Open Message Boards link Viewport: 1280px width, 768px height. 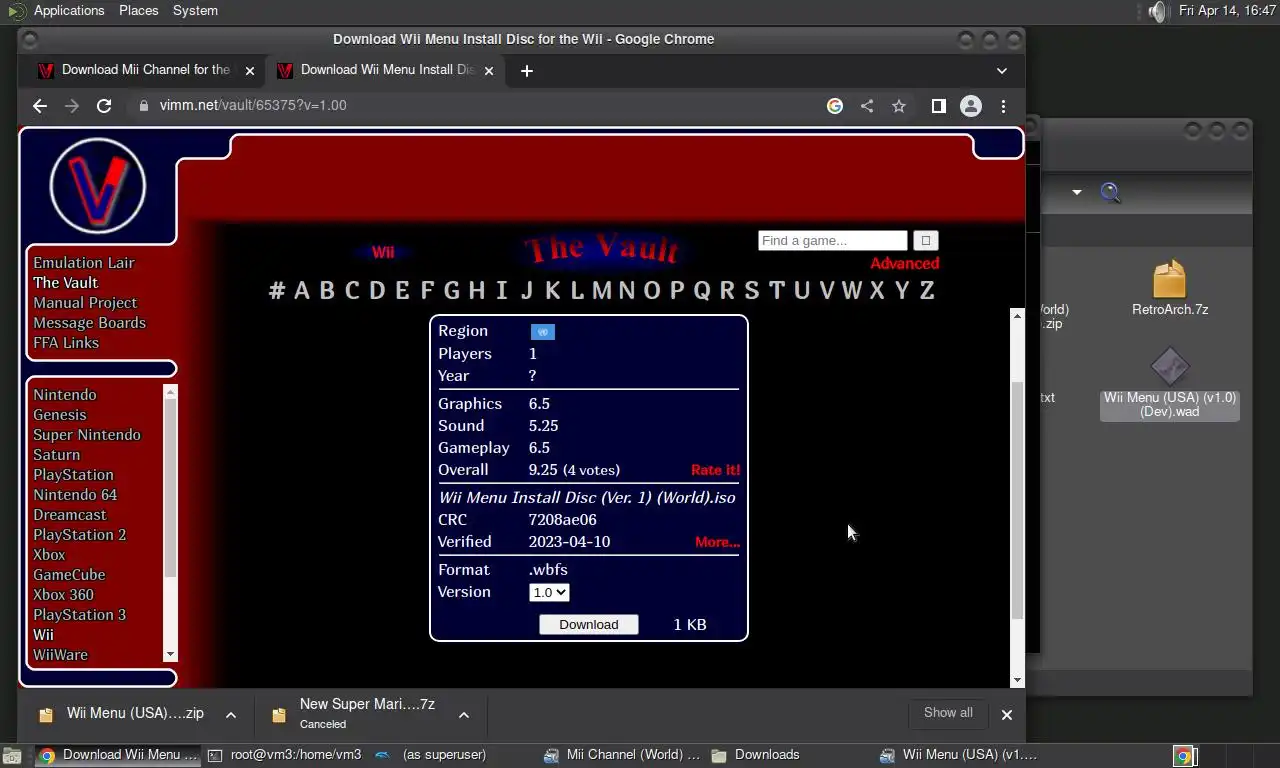(89, 322)
